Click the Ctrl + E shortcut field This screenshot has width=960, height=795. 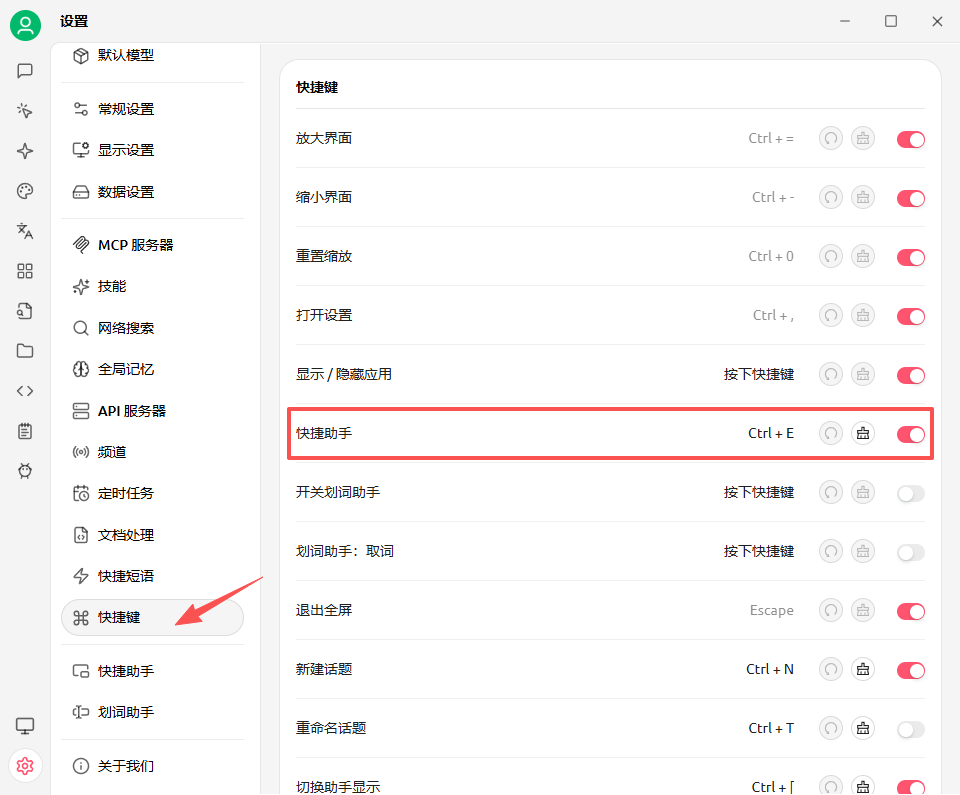771,433
